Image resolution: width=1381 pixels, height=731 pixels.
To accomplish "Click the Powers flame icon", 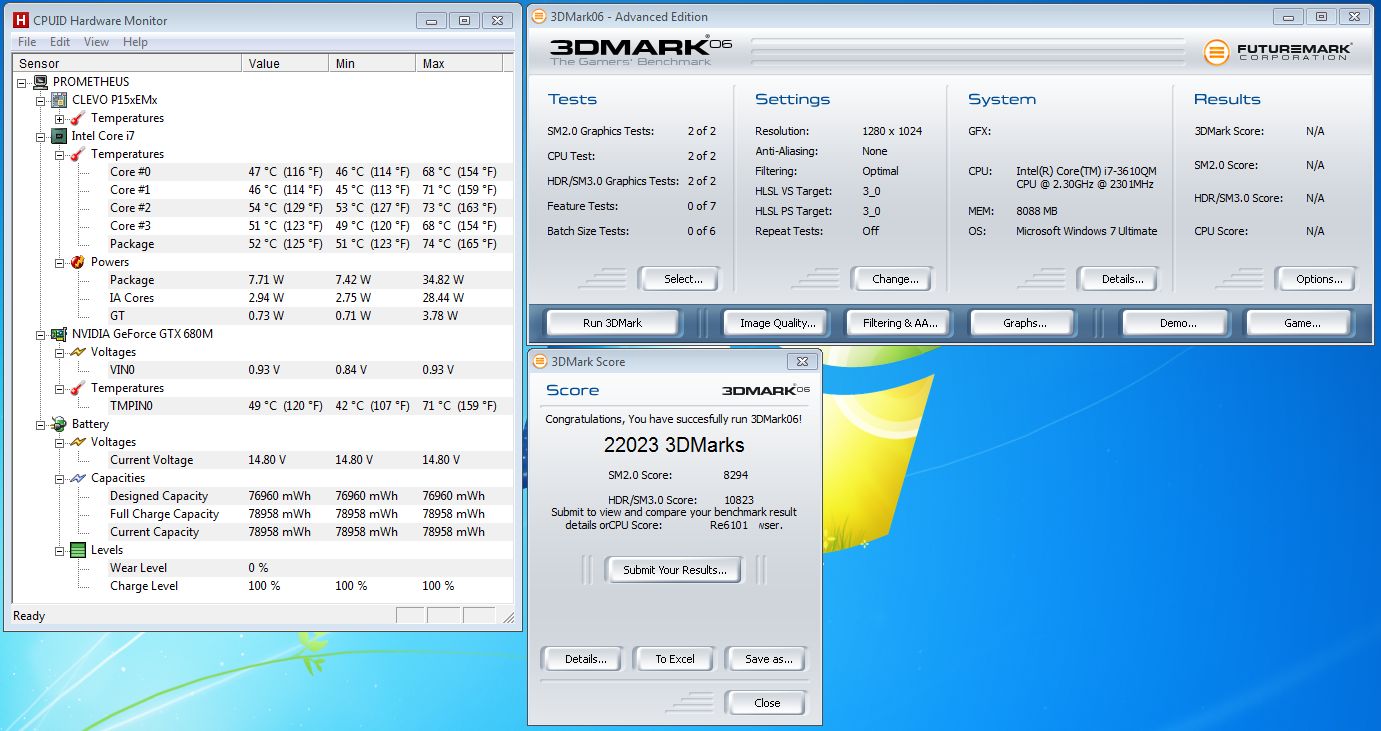I will coord(78,262).
